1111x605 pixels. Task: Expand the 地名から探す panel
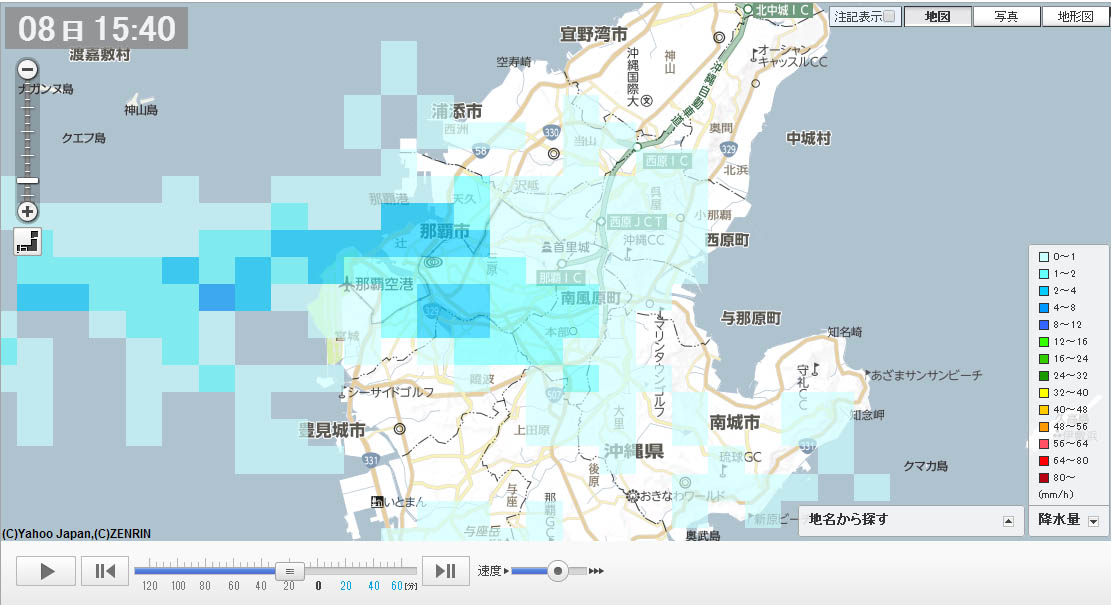[x=1008, y=520]
